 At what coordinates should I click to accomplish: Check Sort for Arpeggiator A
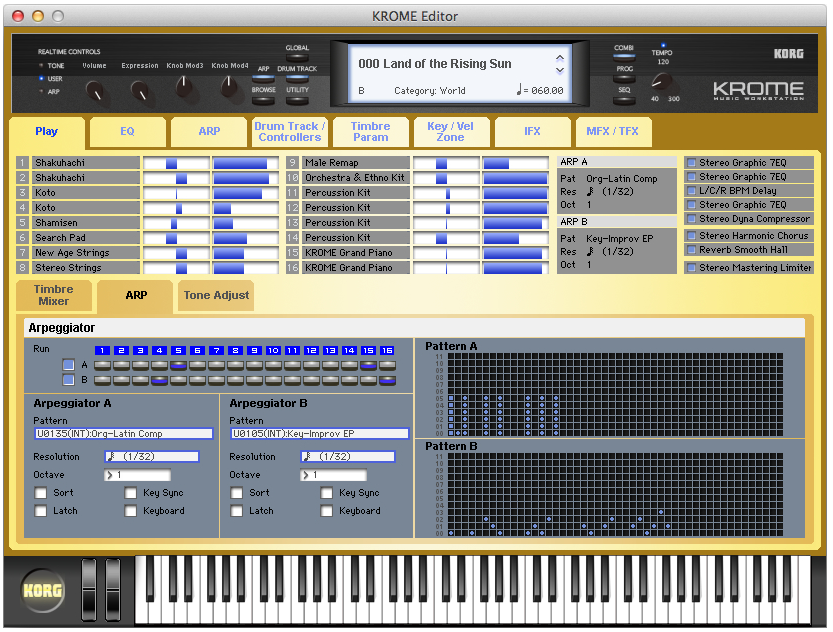point(41,493)
